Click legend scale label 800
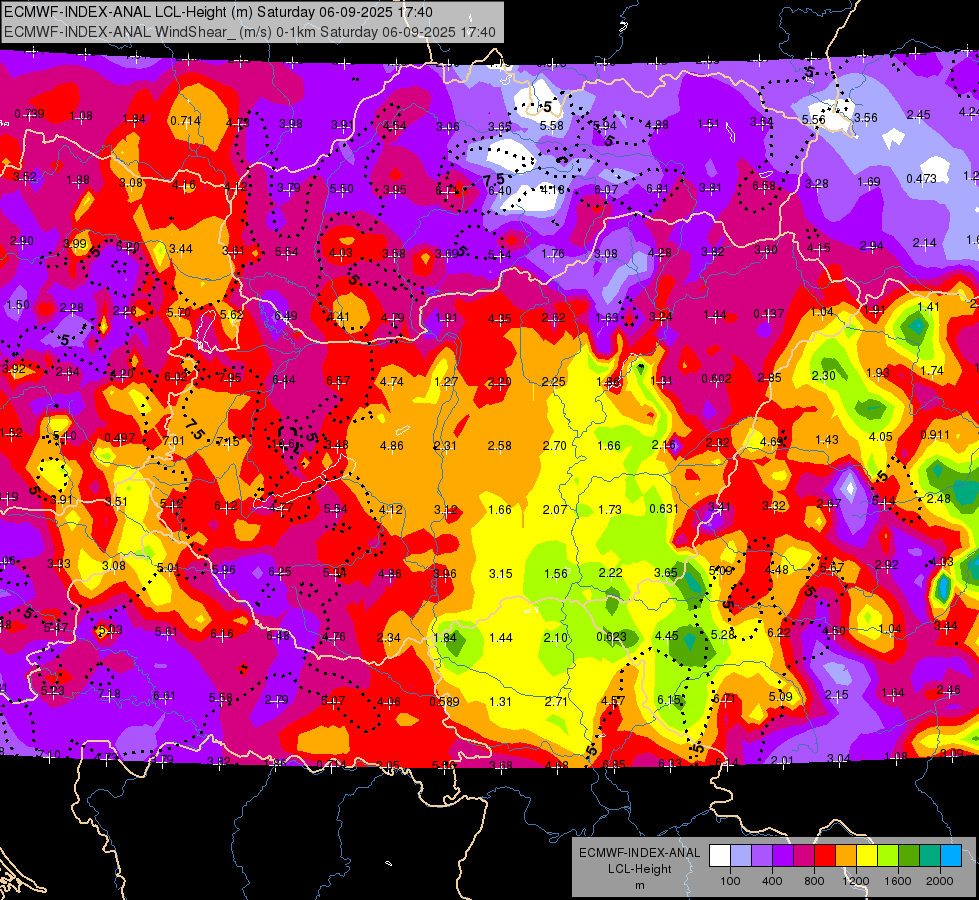 pos(814,881)
